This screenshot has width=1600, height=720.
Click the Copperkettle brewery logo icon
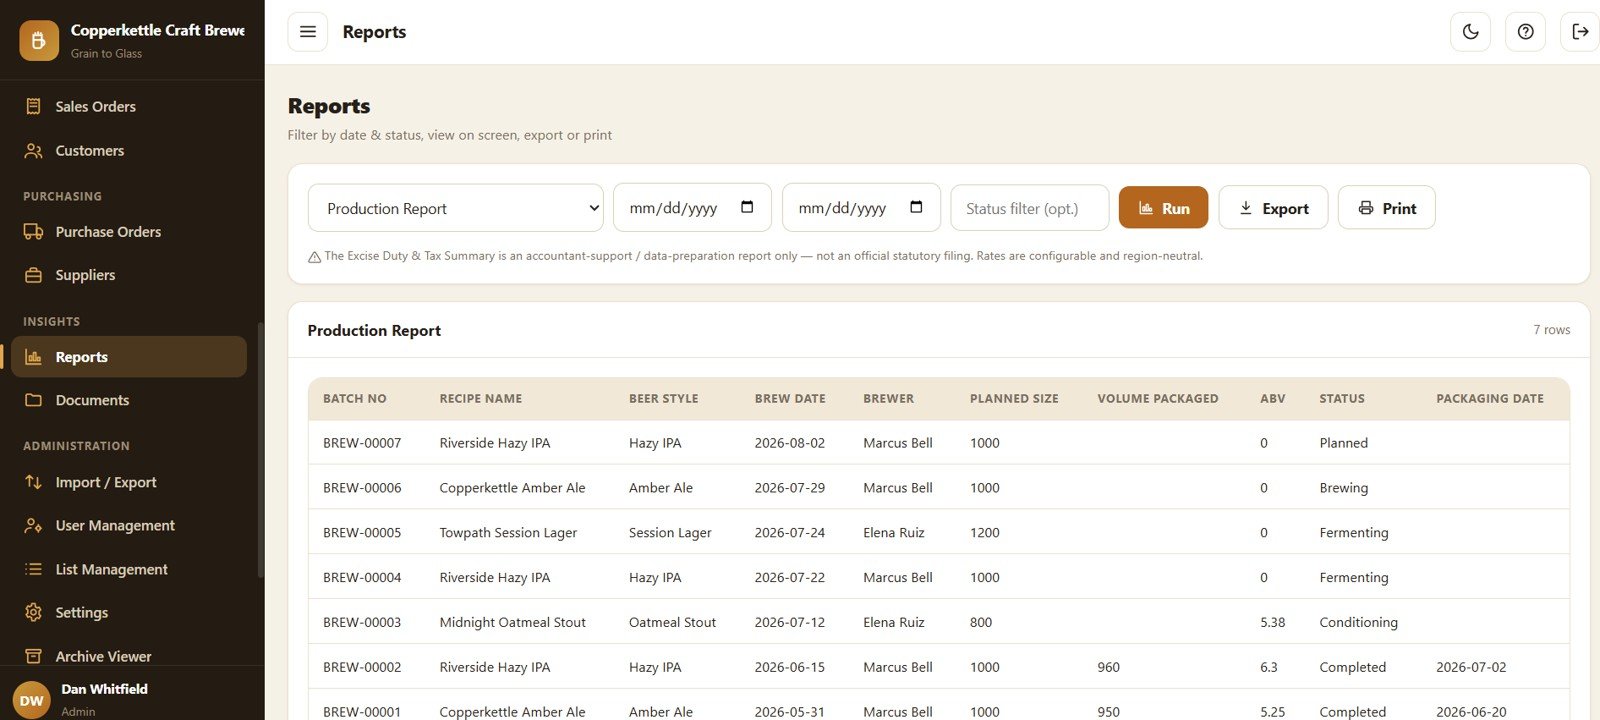(x=39, y=41)
